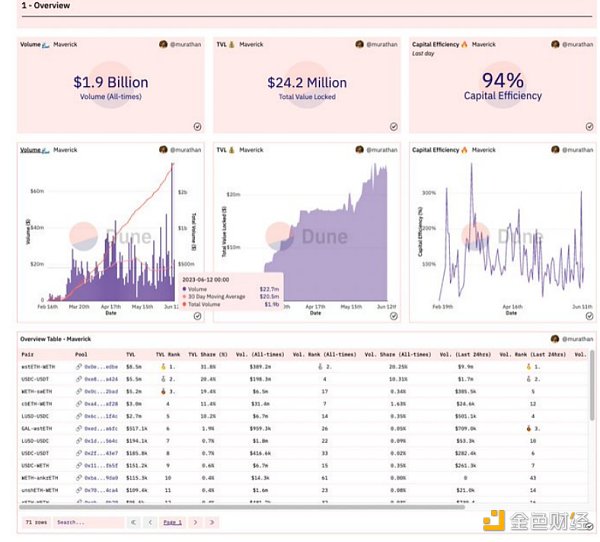Click the checkmark icon on TVL chart panel
Viewport: 600px width, 542px height.
tap(394, 316)
